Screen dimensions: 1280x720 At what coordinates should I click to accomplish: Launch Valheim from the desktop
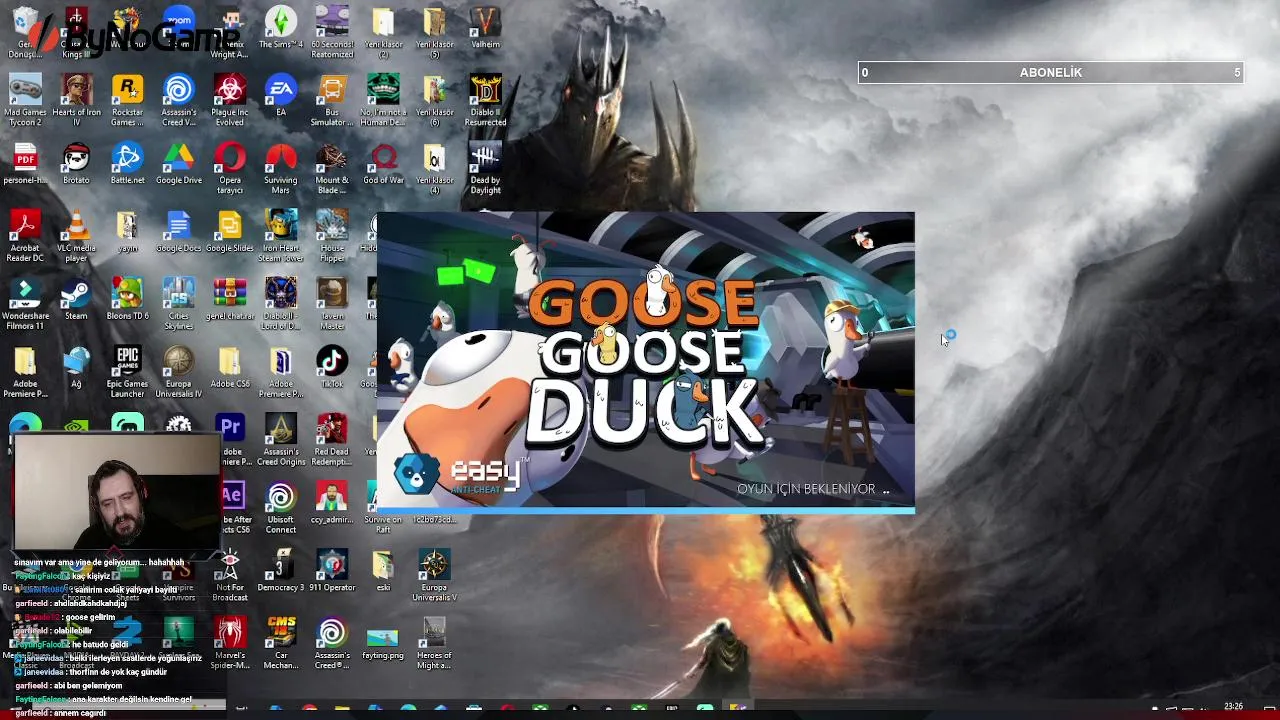click(x=485, y=27)
